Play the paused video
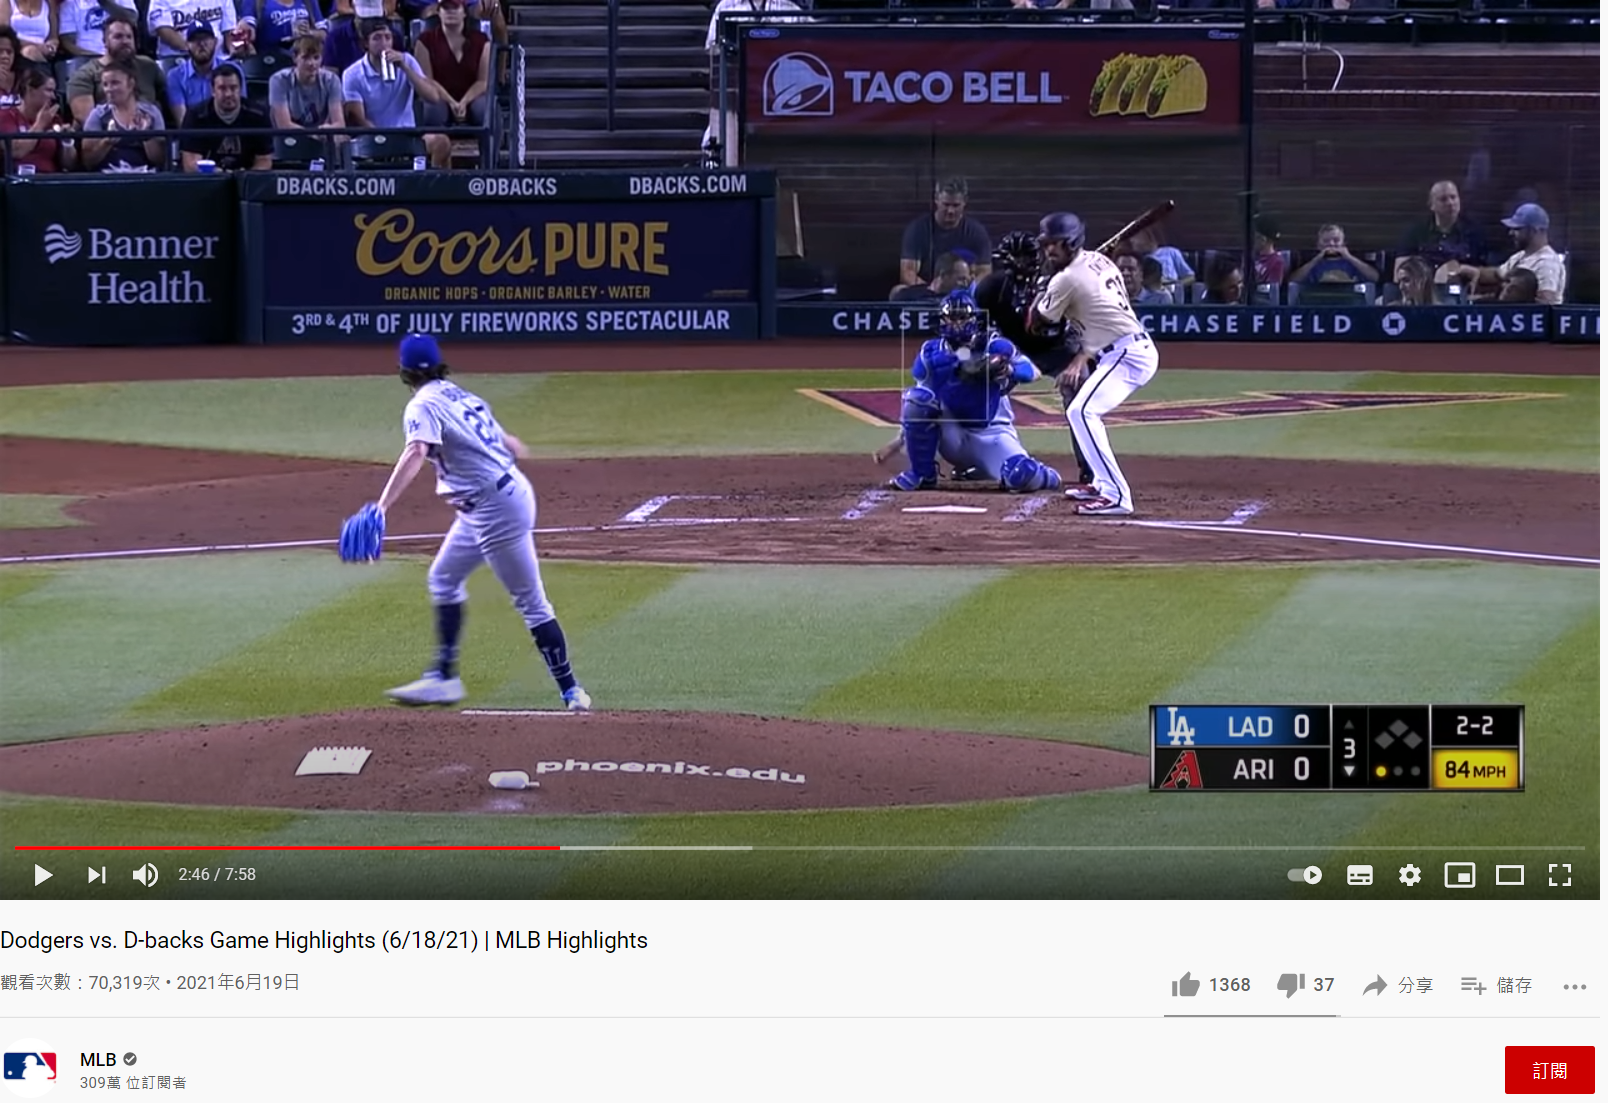Viewport: 1608px width, 1103px height. pyautogui.click(x=43, y=875)
